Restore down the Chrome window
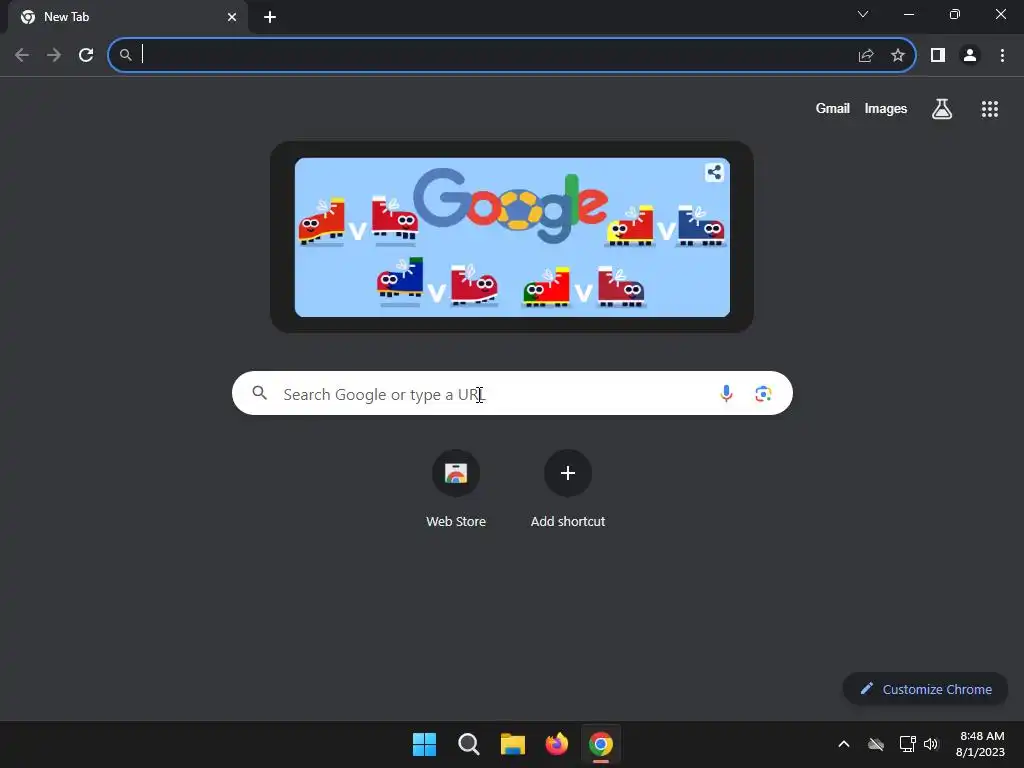 point(955,14)
